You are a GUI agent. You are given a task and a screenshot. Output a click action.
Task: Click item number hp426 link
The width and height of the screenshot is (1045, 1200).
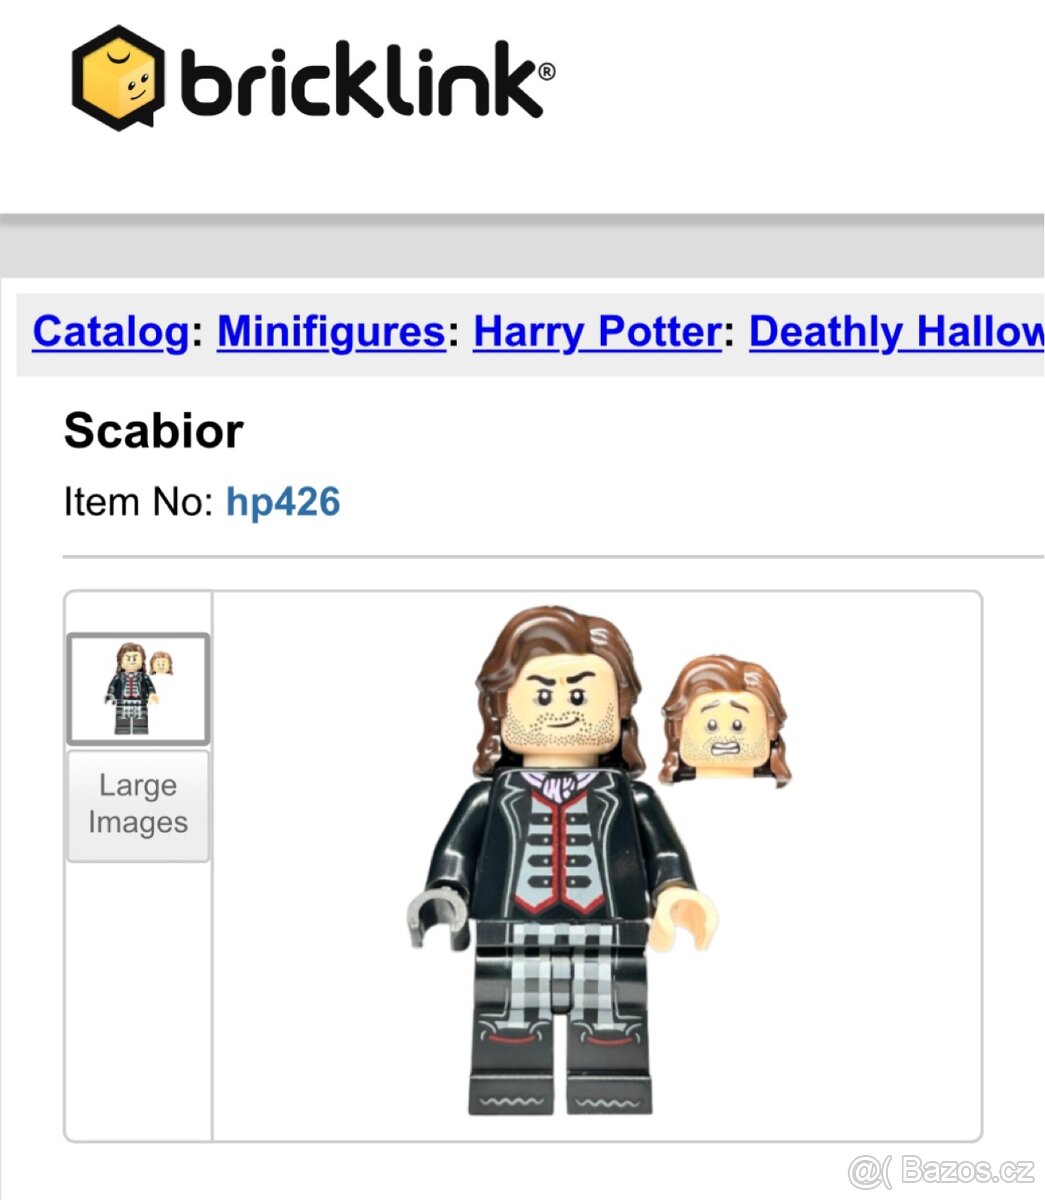283,501
